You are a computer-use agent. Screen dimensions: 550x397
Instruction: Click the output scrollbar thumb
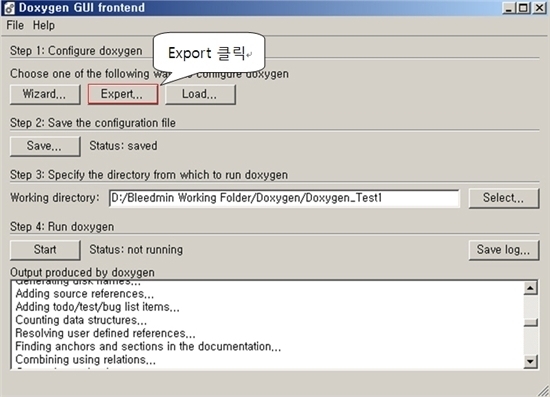(530, 322)
